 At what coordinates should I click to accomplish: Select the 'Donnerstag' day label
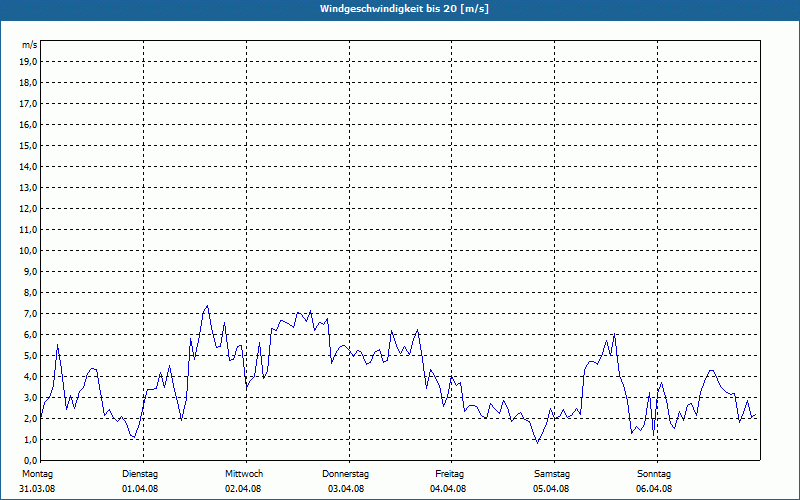click(x=345, y=474)
